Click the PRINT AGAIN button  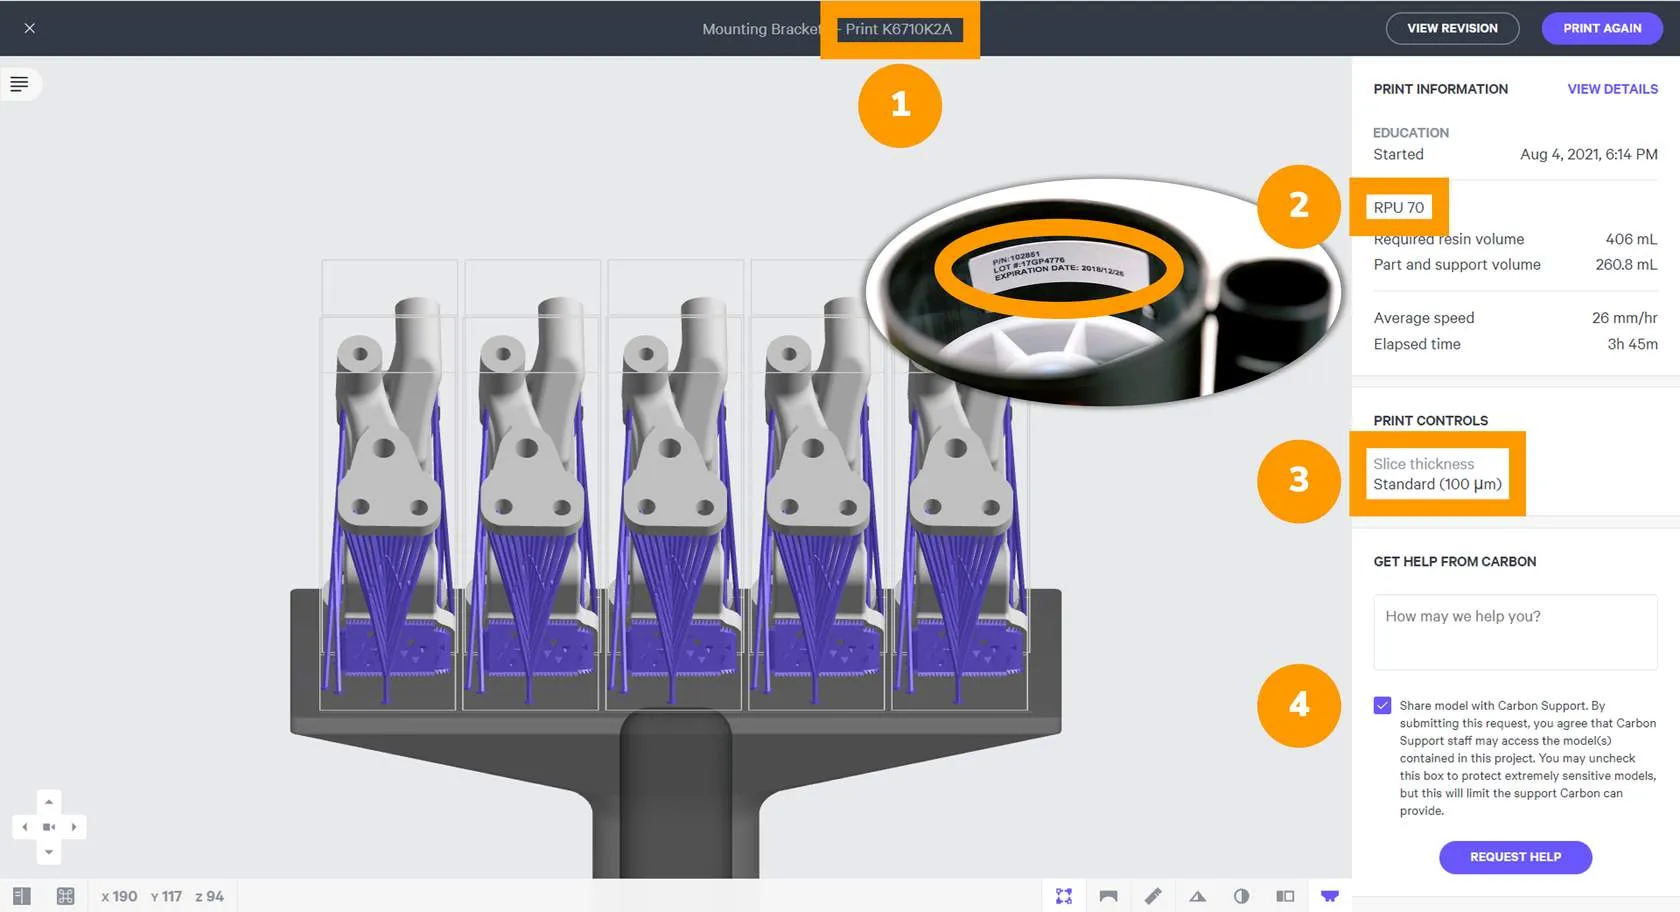point(1602,28)
